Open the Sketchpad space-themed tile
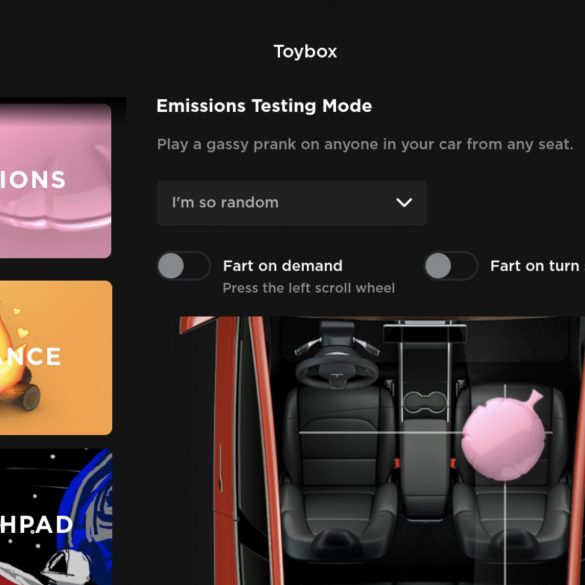 56,517
